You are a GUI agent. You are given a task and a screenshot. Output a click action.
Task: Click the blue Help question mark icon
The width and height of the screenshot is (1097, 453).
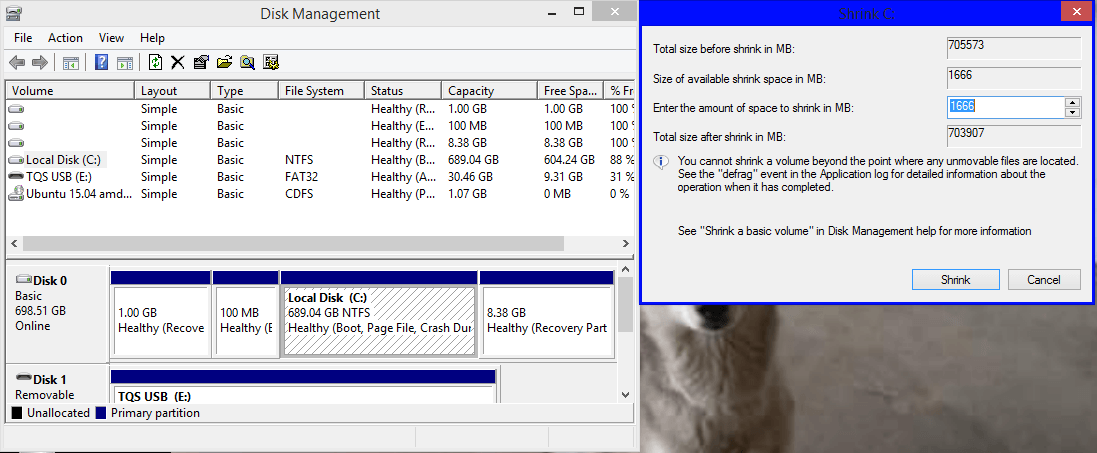[x=102, y=62]
